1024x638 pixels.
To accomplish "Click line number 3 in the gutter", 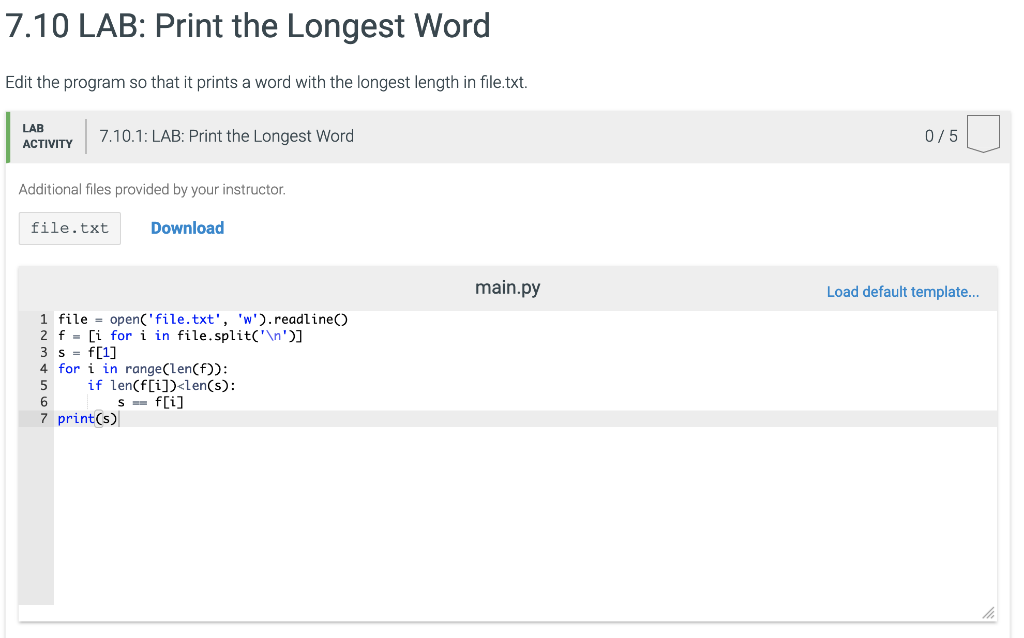I will (x=43, y=352).
